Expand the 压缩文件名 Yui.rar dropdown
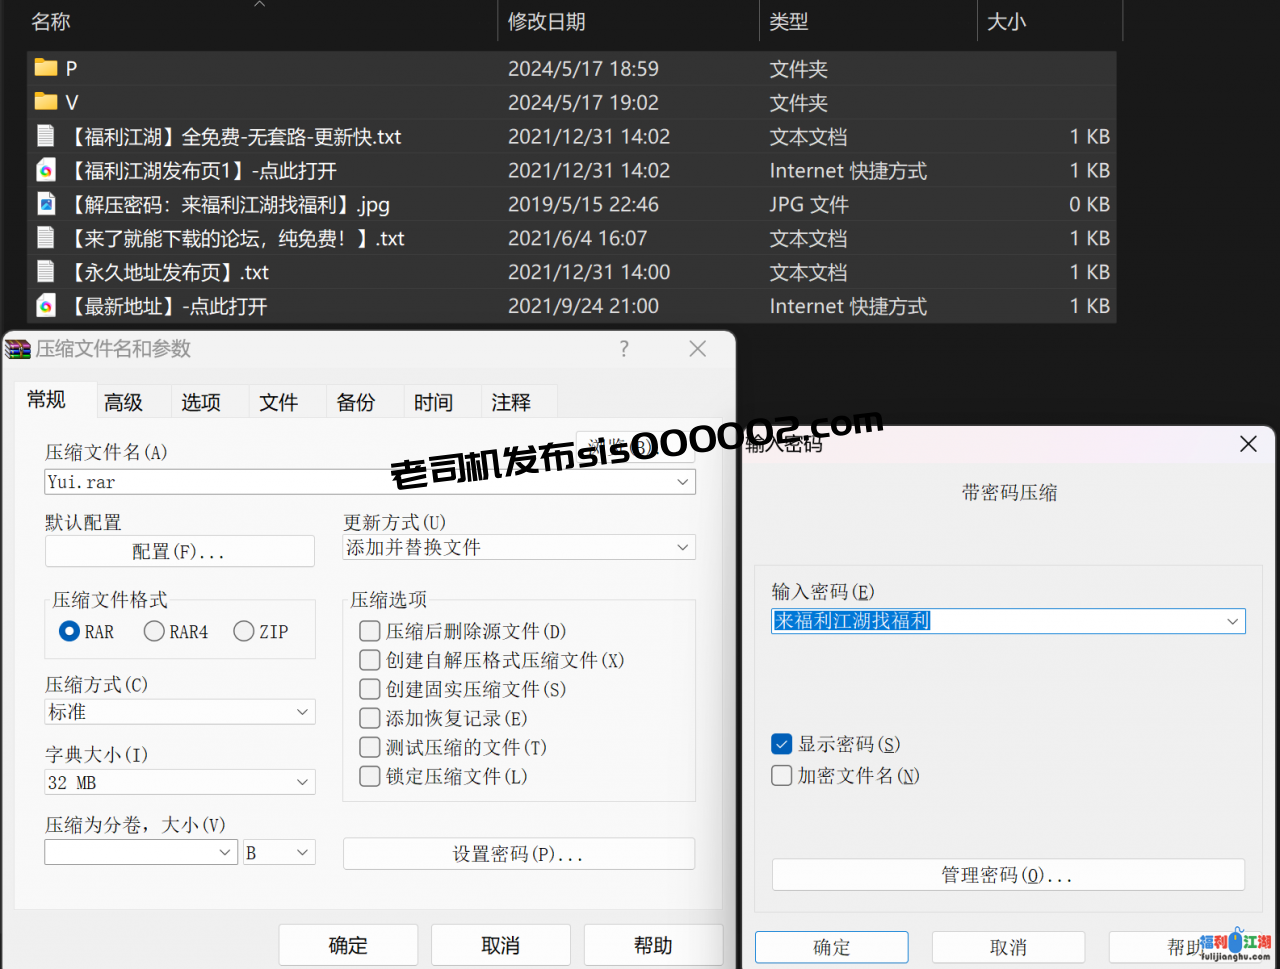This screenshot has height=969, width=1280. coord(683,482)
